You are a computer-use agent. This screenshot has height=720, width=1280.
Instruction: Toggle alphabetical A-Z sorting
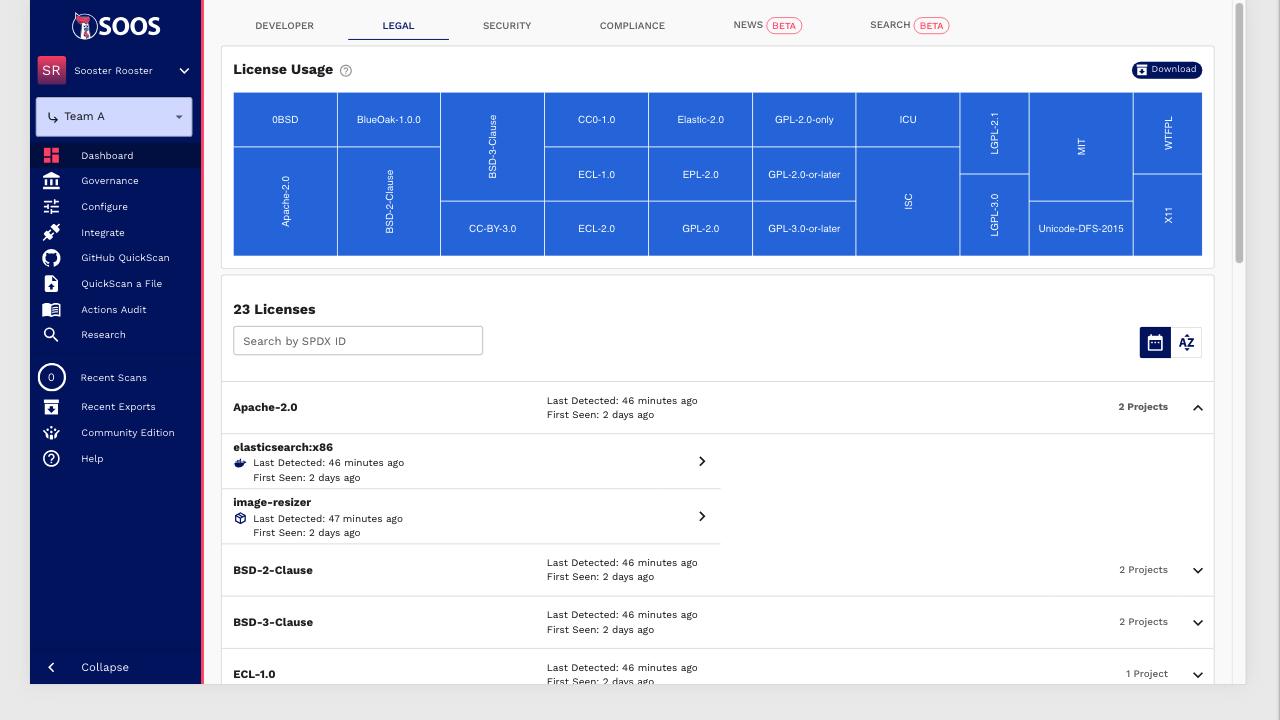1186,343
